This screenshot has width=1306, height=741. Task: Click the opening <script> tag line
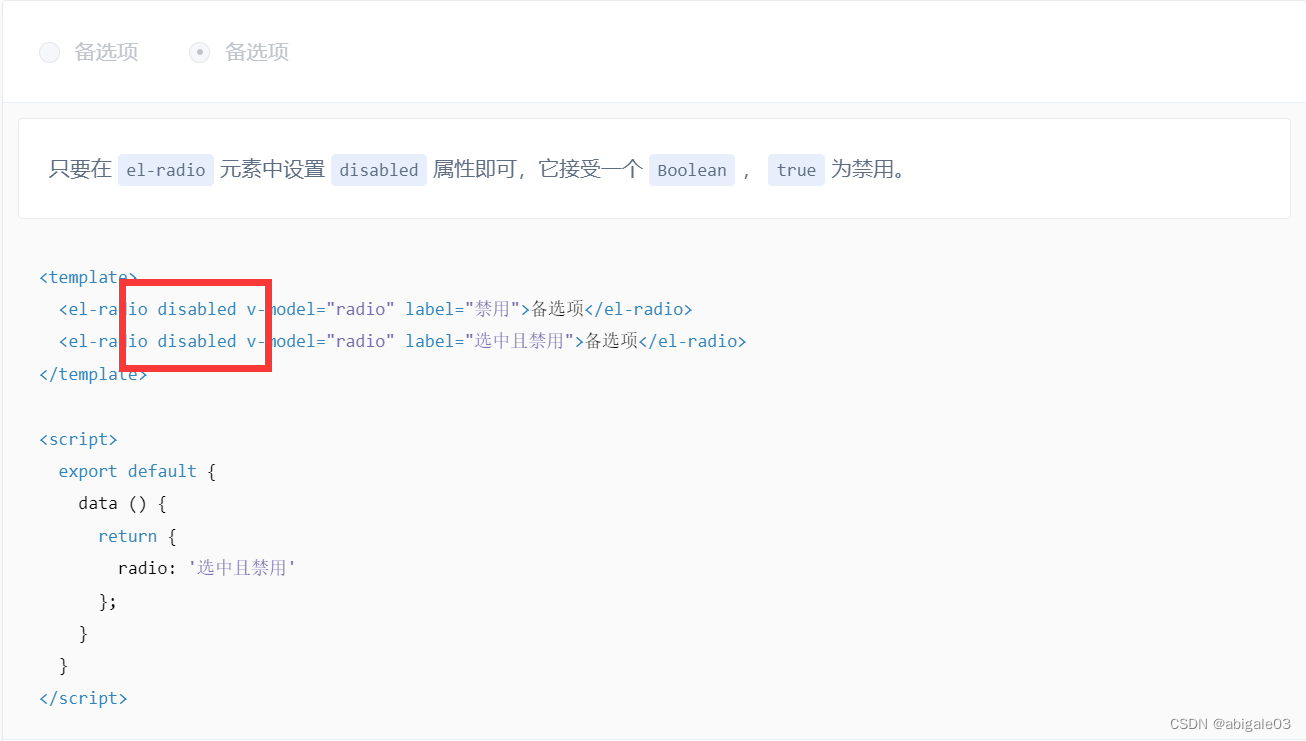(x=78, y=439)
